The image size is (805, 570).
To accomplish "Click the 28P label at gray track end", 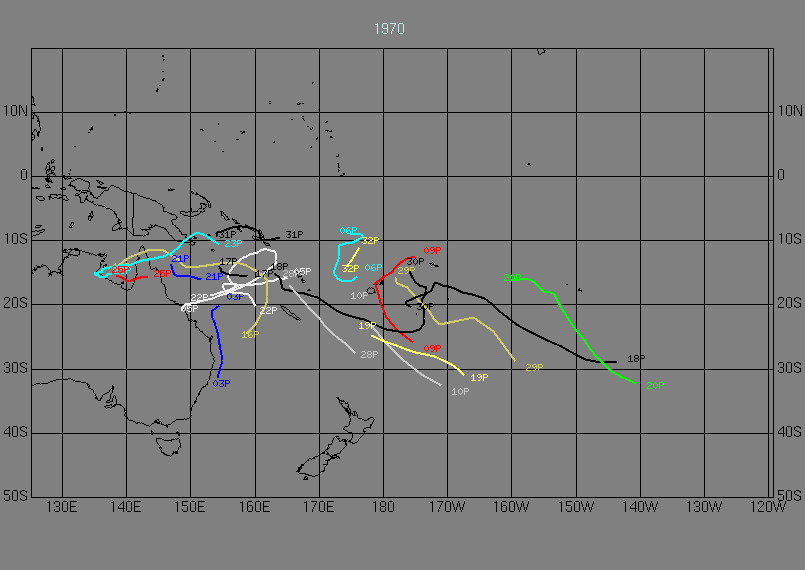I will [369, 355].
